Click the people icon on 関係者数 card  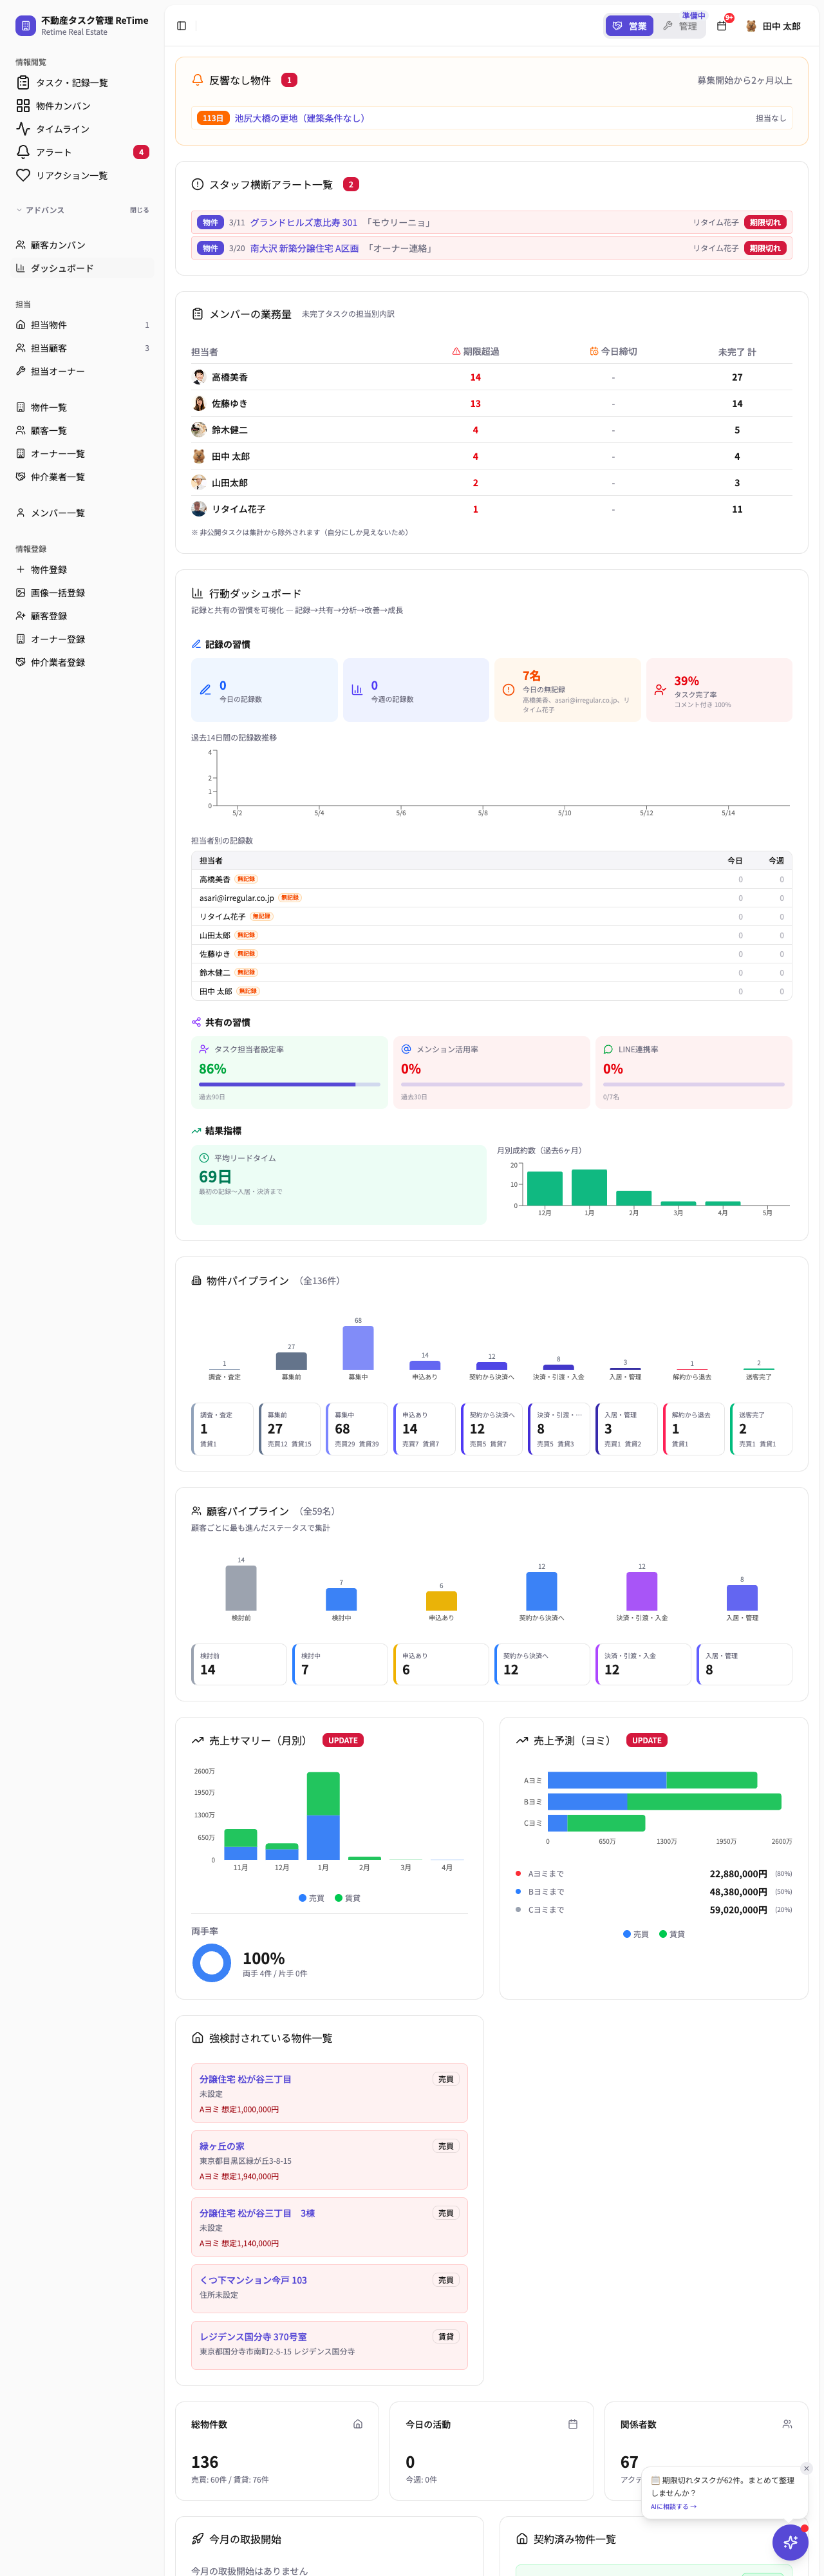787,2424
